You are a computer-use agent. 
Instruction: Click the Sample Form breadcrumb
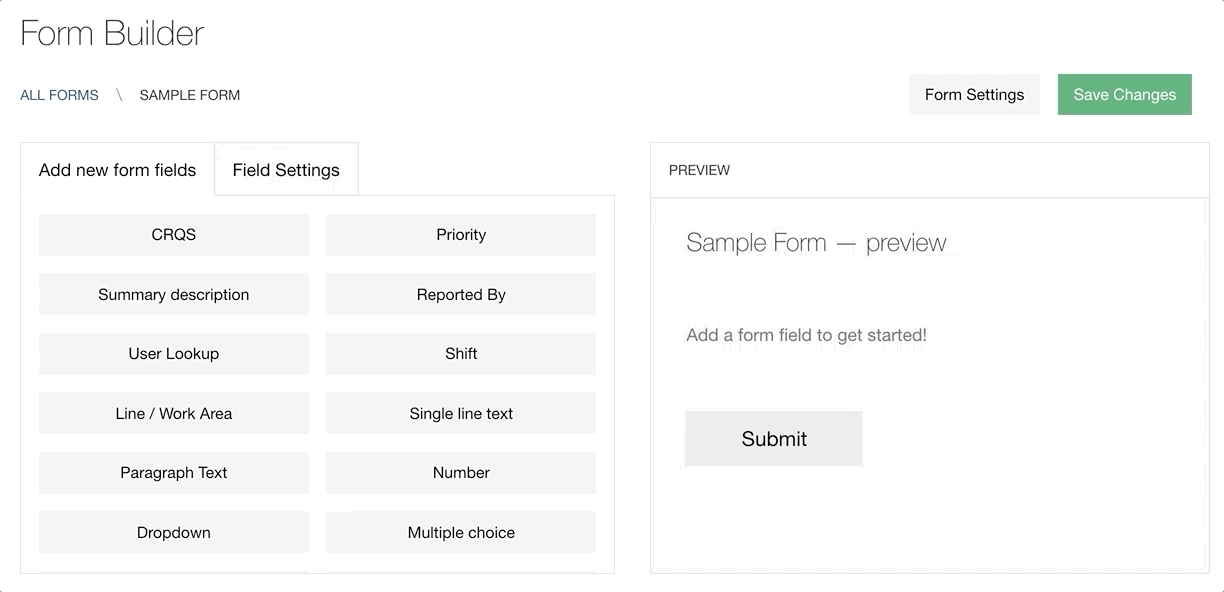tap(190, 96)
